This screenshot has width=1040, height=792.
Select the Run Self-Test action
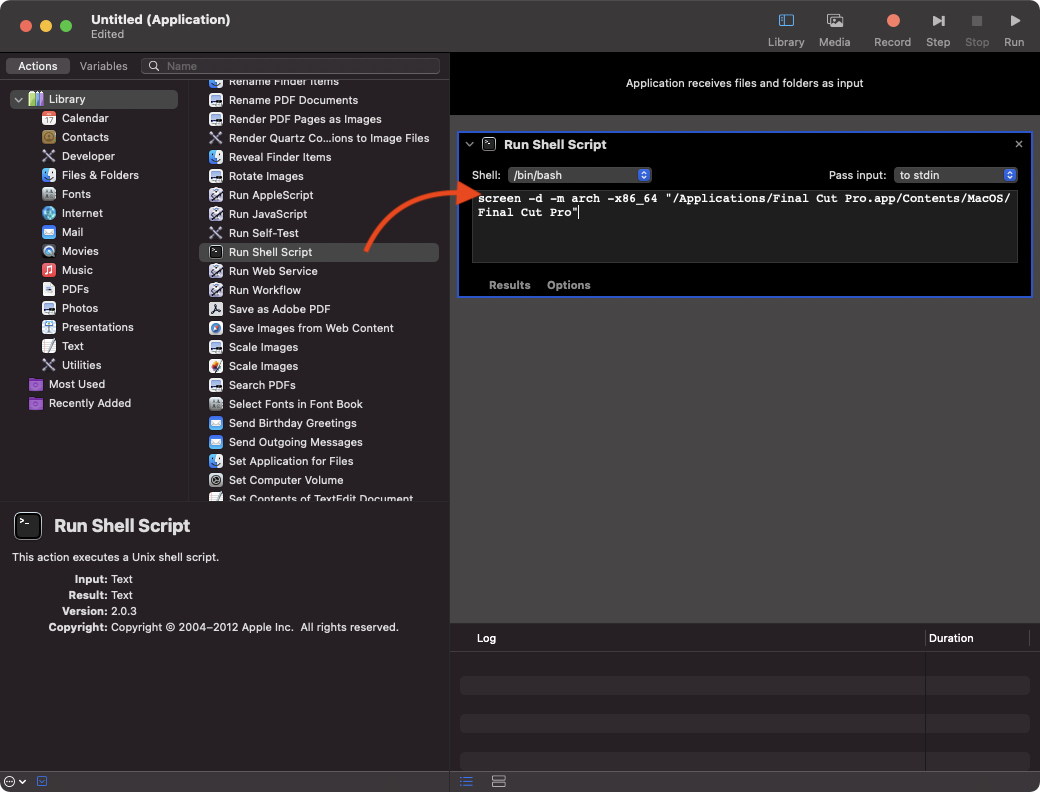pyautogui.click(x=263, y=233)
